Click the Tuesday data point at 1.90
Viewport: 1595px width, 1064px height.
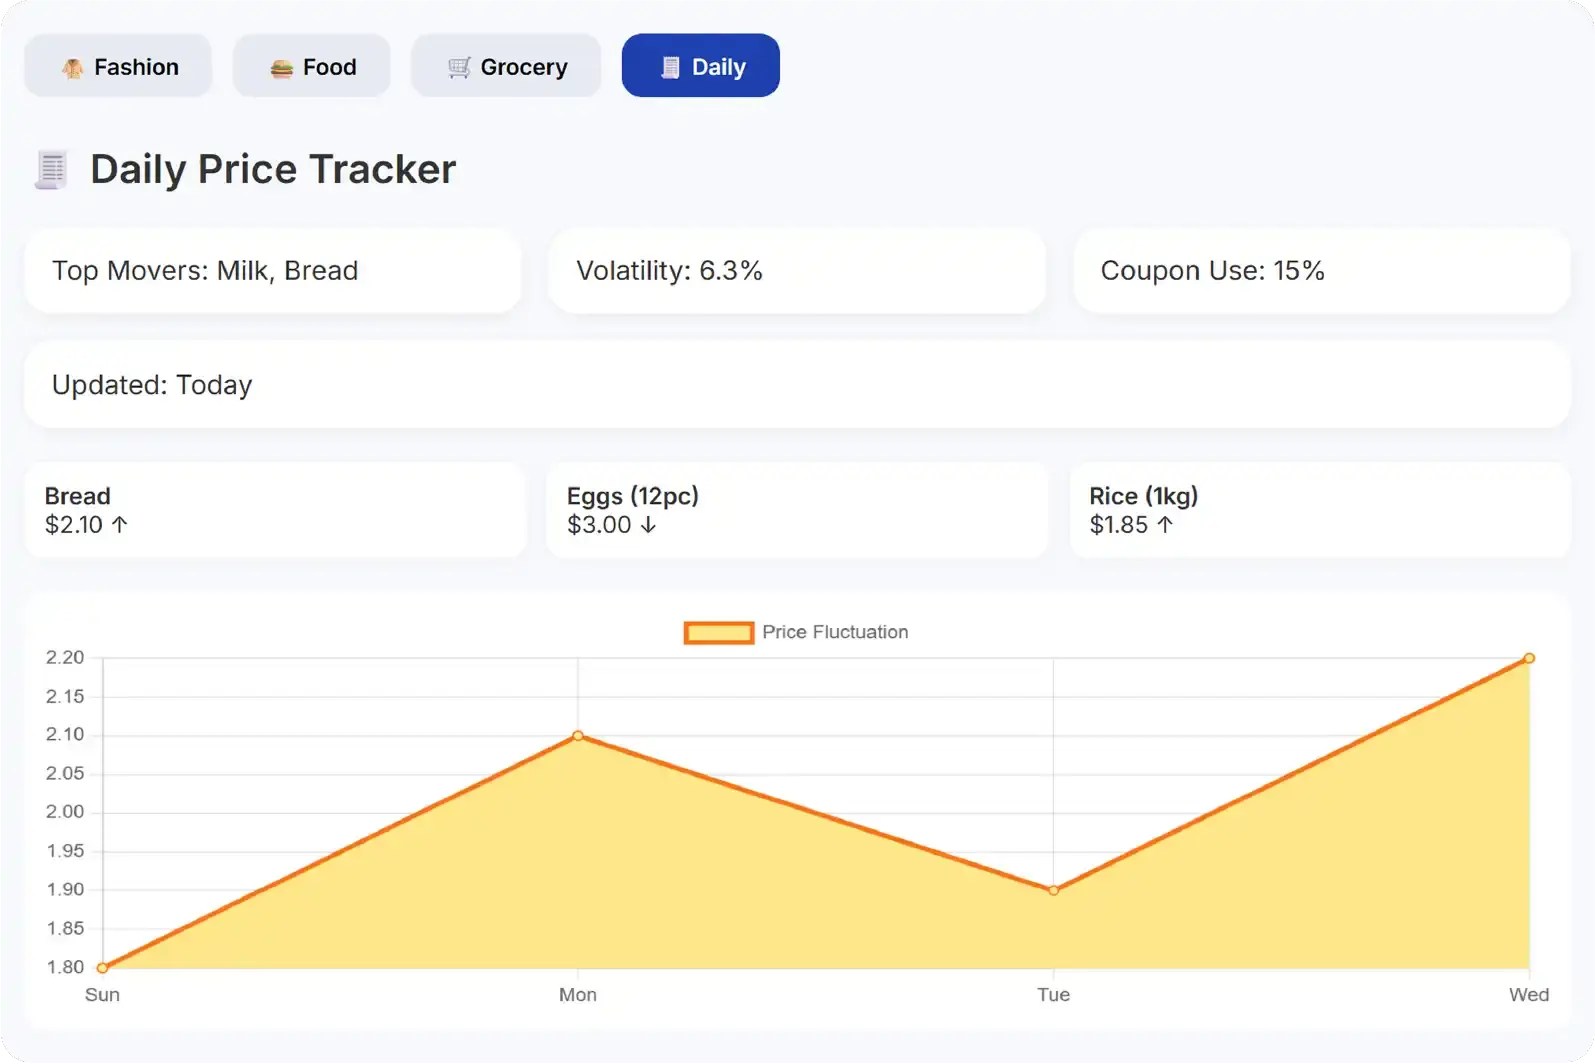point(1054,890)
